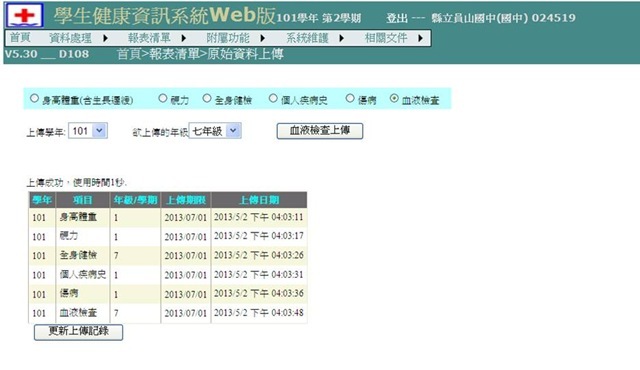Open the 系統維護 menu

point(307,38)
